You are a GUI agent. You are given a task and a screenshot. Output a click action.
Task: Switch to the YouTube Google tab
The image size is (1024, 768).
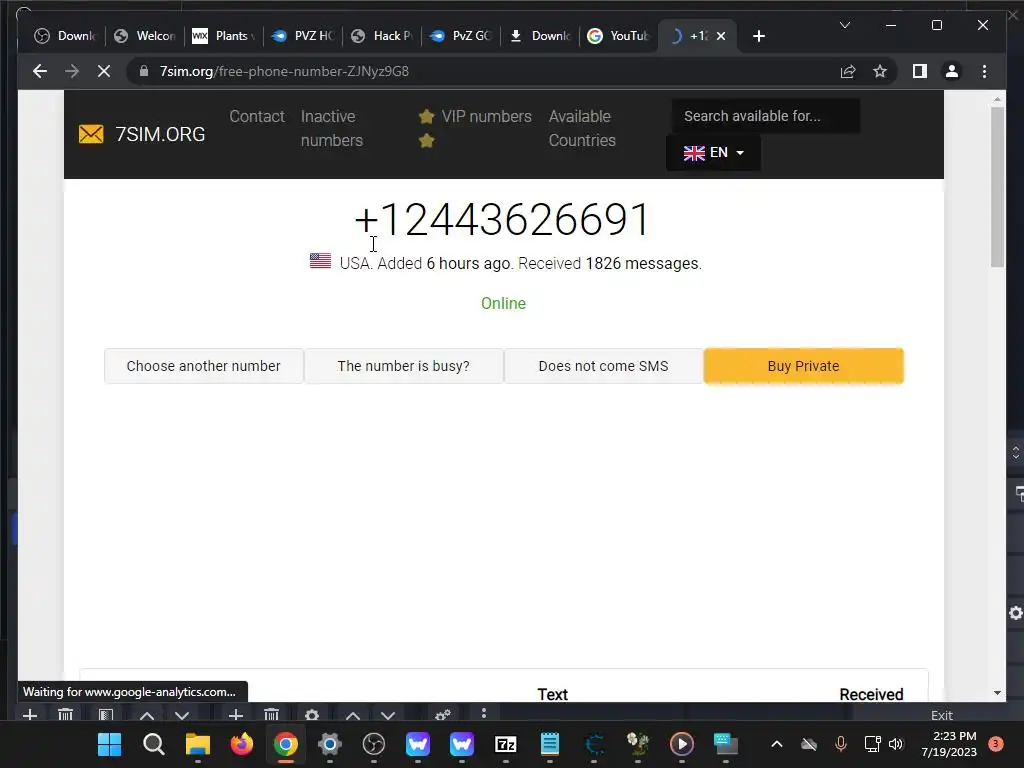coord(618,36)
